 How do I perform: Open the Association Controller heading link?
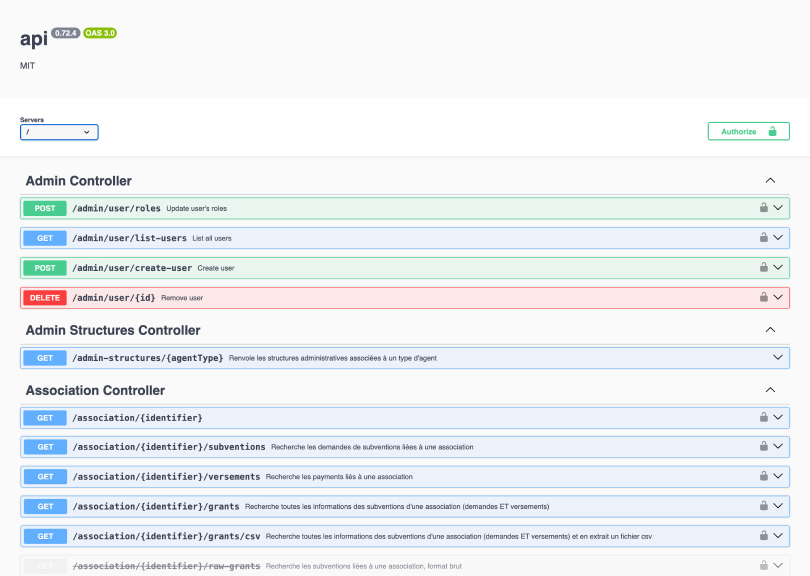point(95,390)
